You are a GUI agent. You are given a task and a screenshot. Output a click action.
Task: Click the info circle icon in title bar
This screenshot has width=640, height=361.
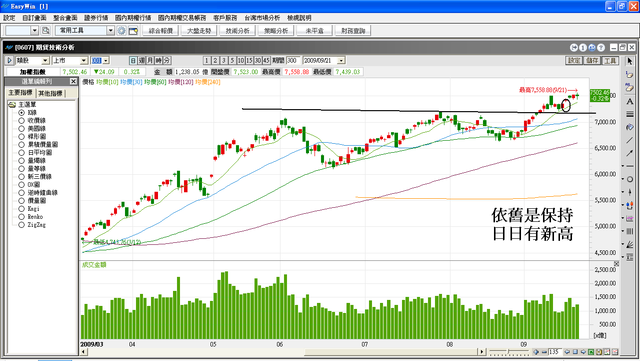coord(583,48)
